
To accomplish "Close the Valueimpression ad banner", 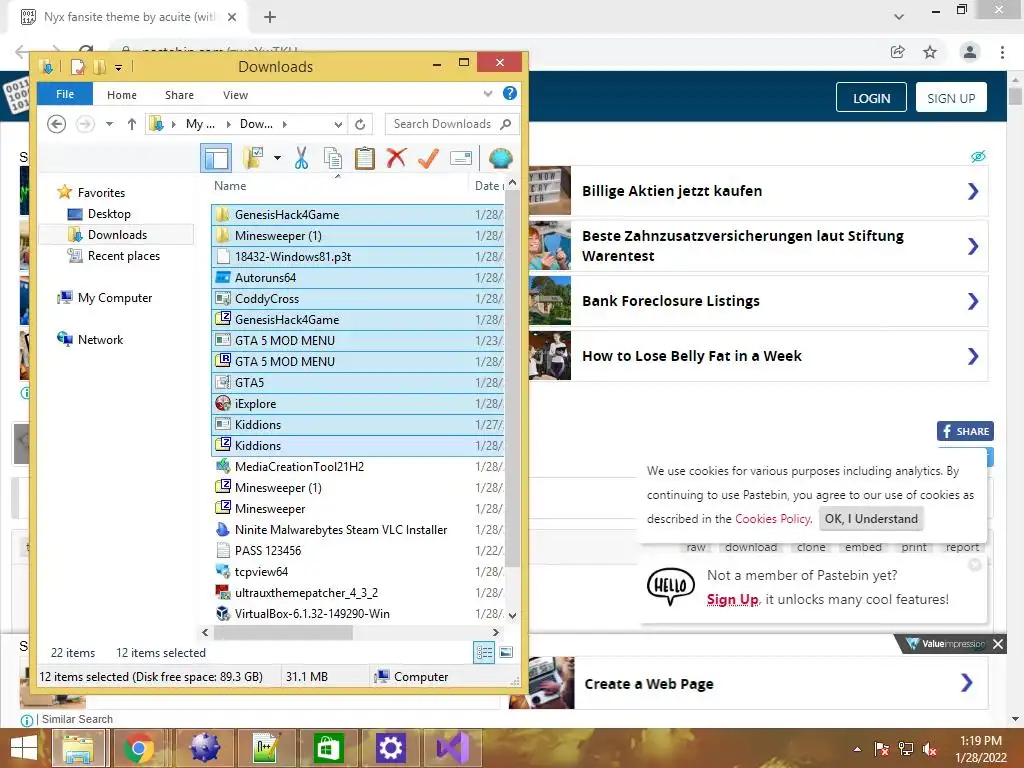I will 998,644.
